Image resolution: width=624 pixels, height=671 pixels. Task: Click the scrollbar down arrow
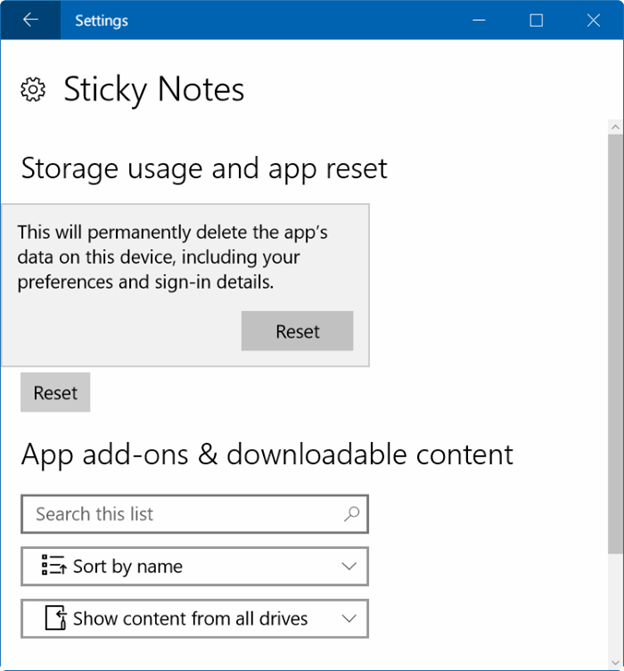[x=615, y=663]
